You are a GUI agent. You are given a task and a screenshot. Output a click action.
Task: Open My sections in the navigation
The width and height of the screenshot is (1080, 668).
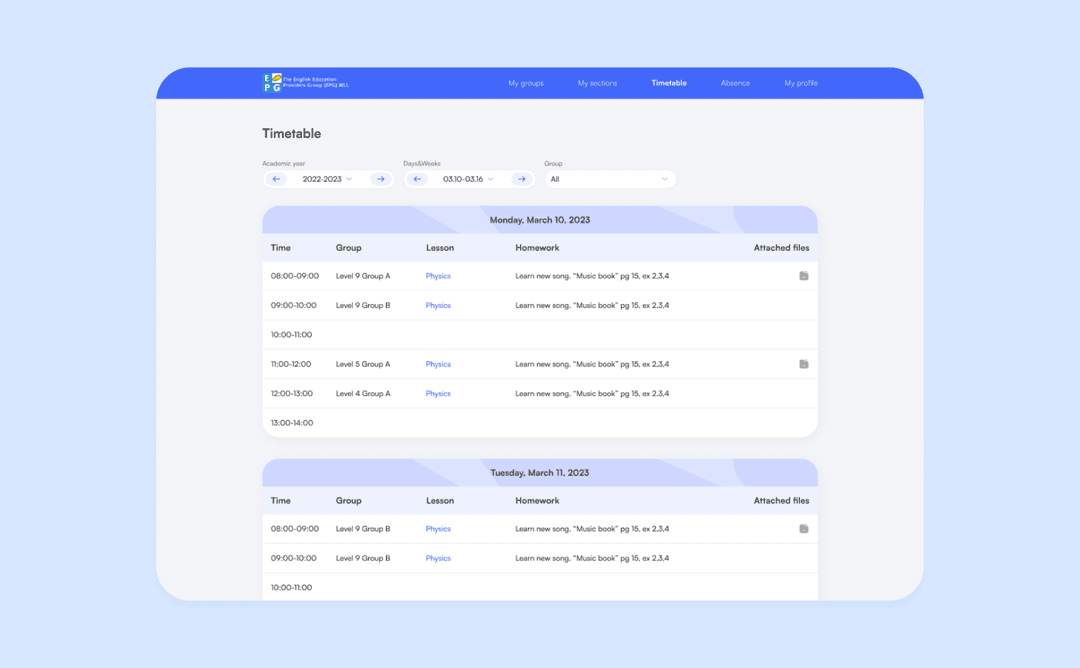[x=597, y=83]
